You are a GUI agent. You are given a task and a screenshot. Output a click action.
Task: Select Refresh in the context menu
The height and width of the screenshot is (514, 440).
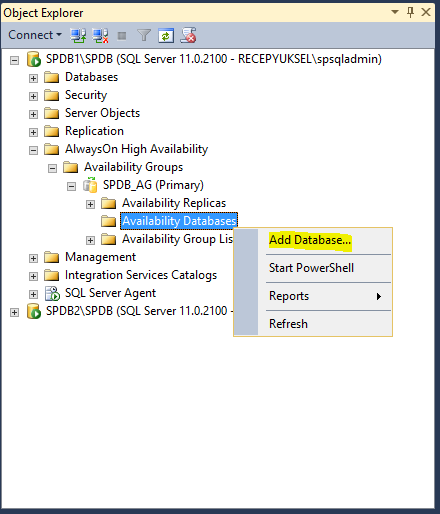click(x=288, y=324)
